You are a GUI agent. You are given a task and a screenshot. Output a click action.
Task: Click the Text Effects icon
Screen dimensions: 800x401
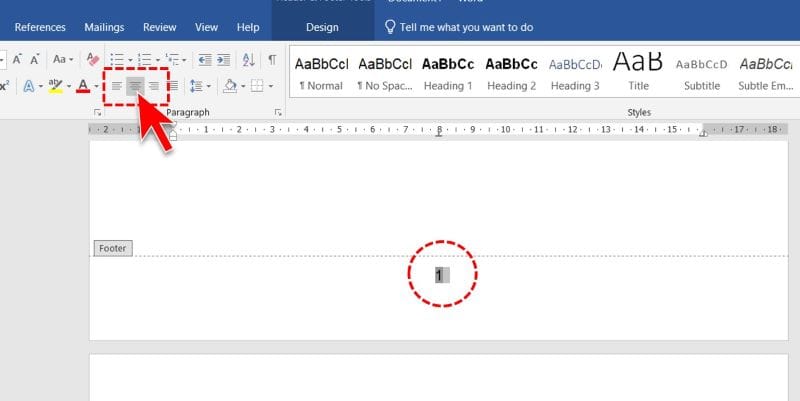pyautogui.click(x=29, y=86)
